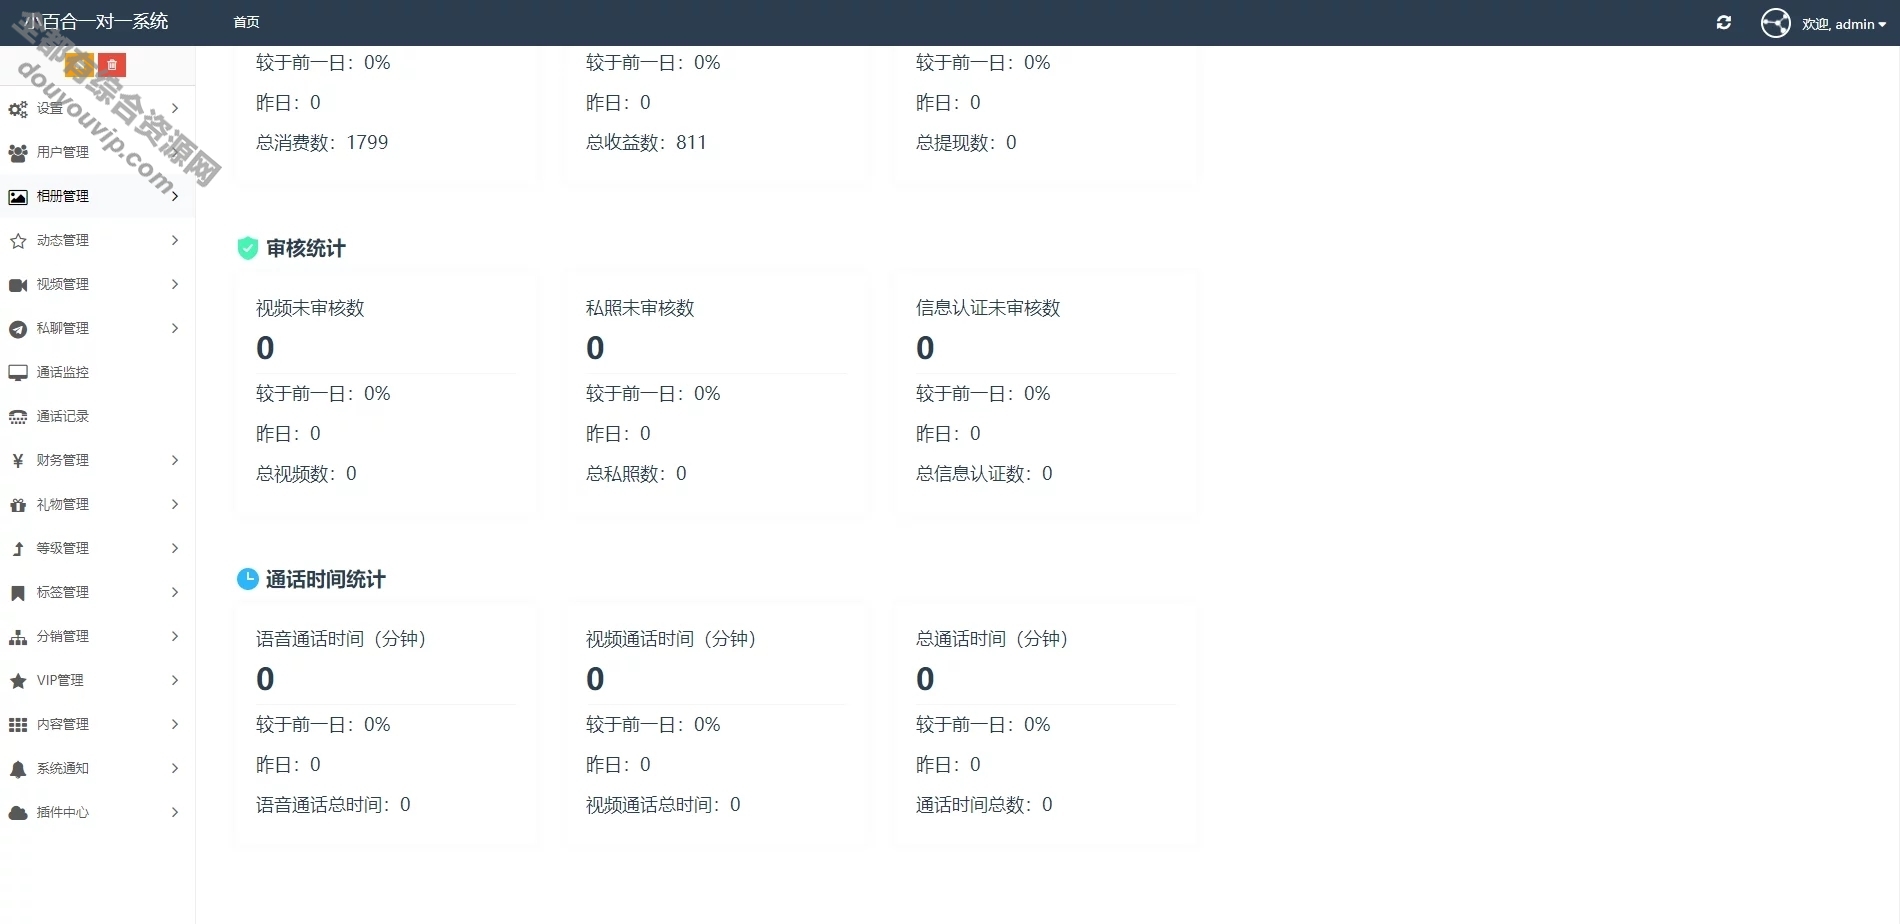
Task: Click the 总私照数: 0 text
Action: point(636,474)
